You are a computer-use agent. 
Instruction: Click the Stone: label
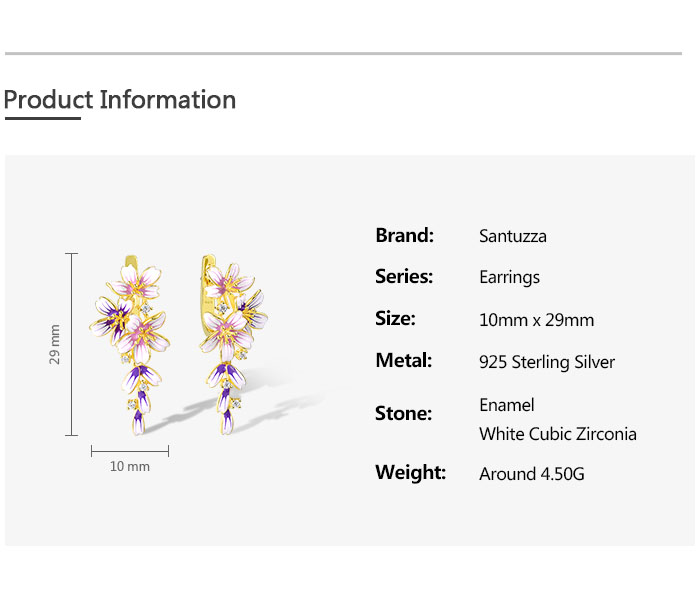[404, 413]
